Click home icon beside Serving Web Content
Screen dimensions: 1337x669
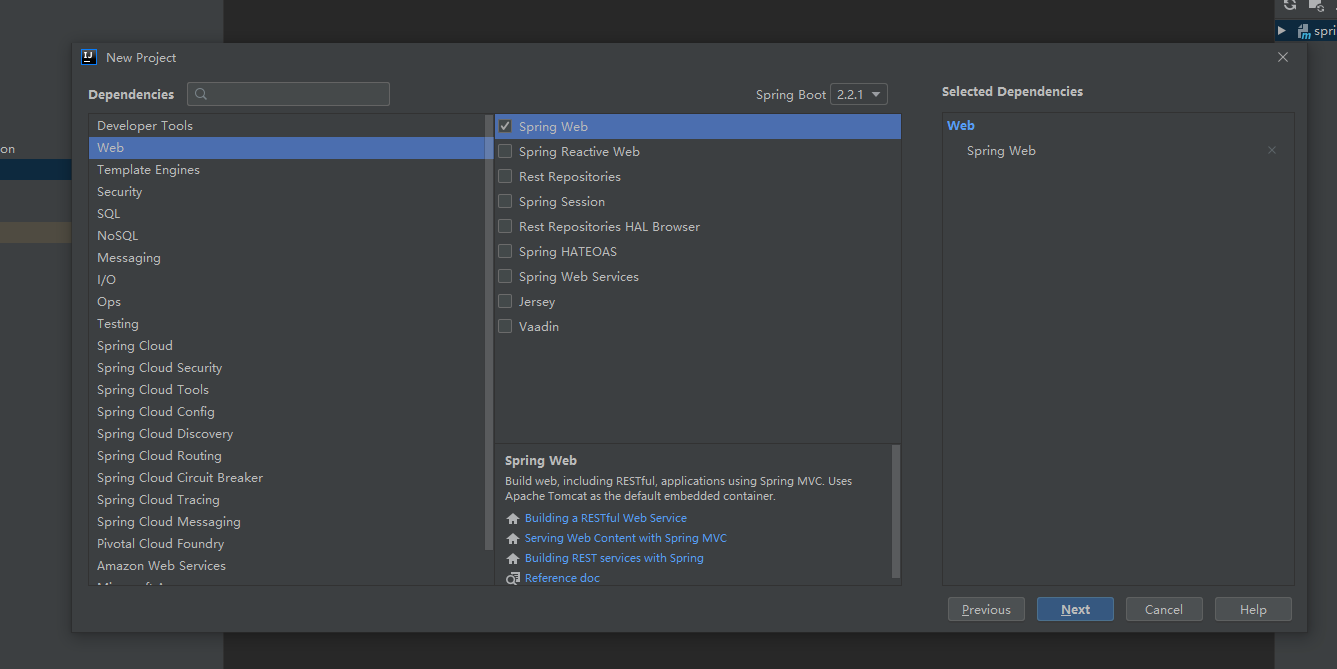(x=513, y=538)
